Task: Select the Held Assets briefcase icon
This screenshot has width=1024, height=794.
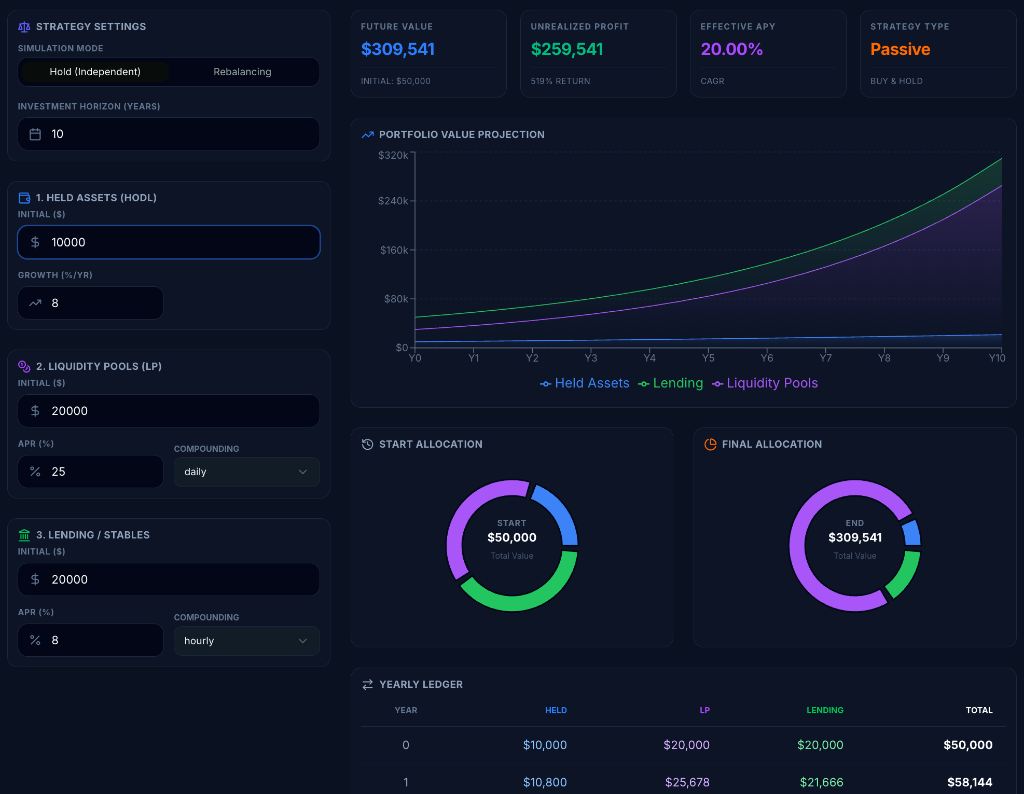Action: (26, 197)
